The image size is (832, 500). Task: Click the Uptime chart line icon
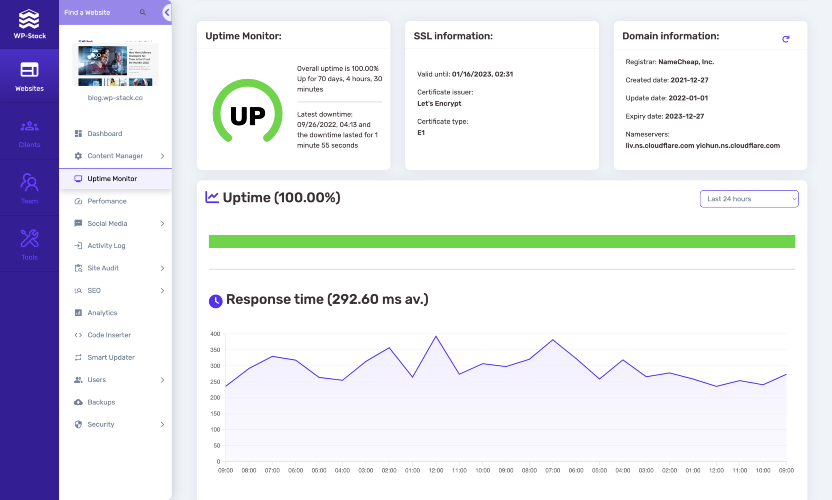pos(212,197)
